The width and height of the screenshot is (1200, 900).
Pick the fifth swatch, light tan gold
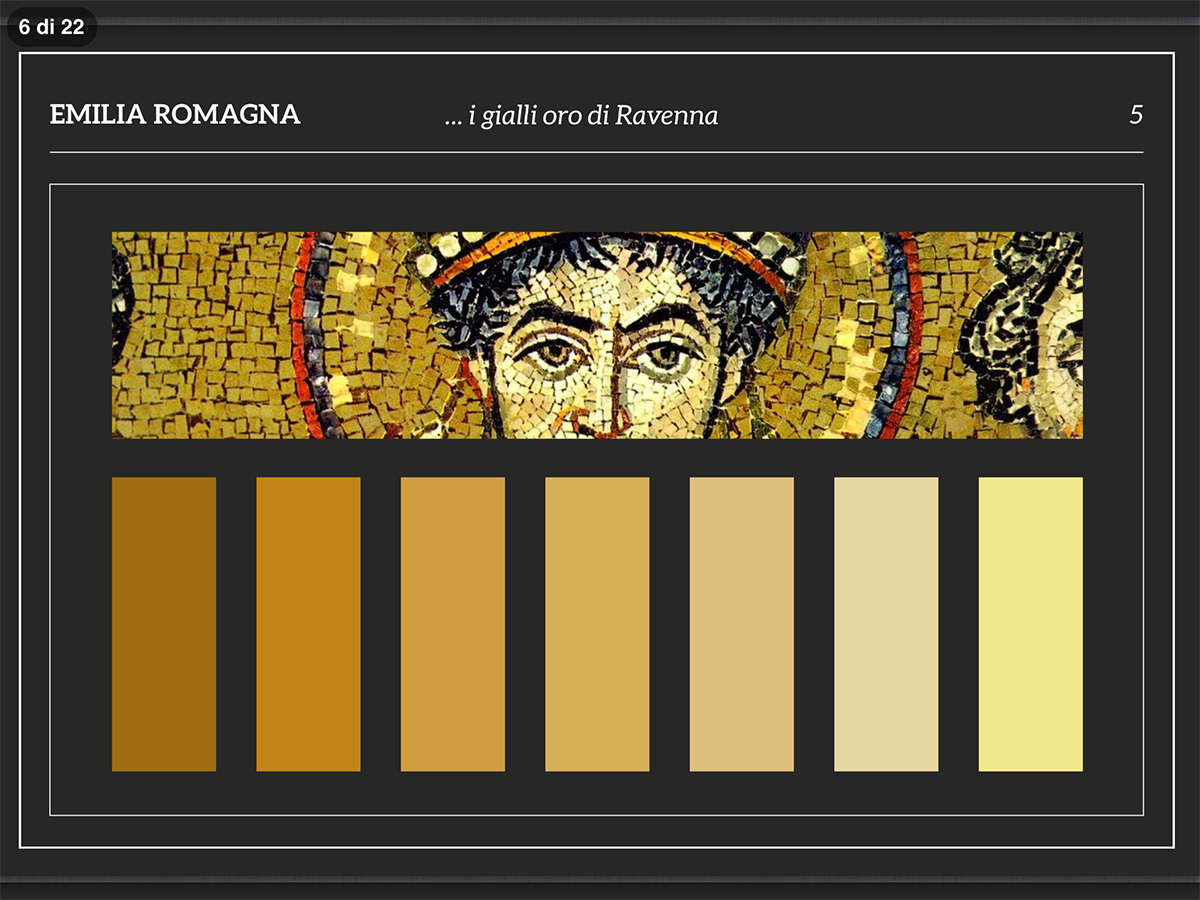(742, 624)
